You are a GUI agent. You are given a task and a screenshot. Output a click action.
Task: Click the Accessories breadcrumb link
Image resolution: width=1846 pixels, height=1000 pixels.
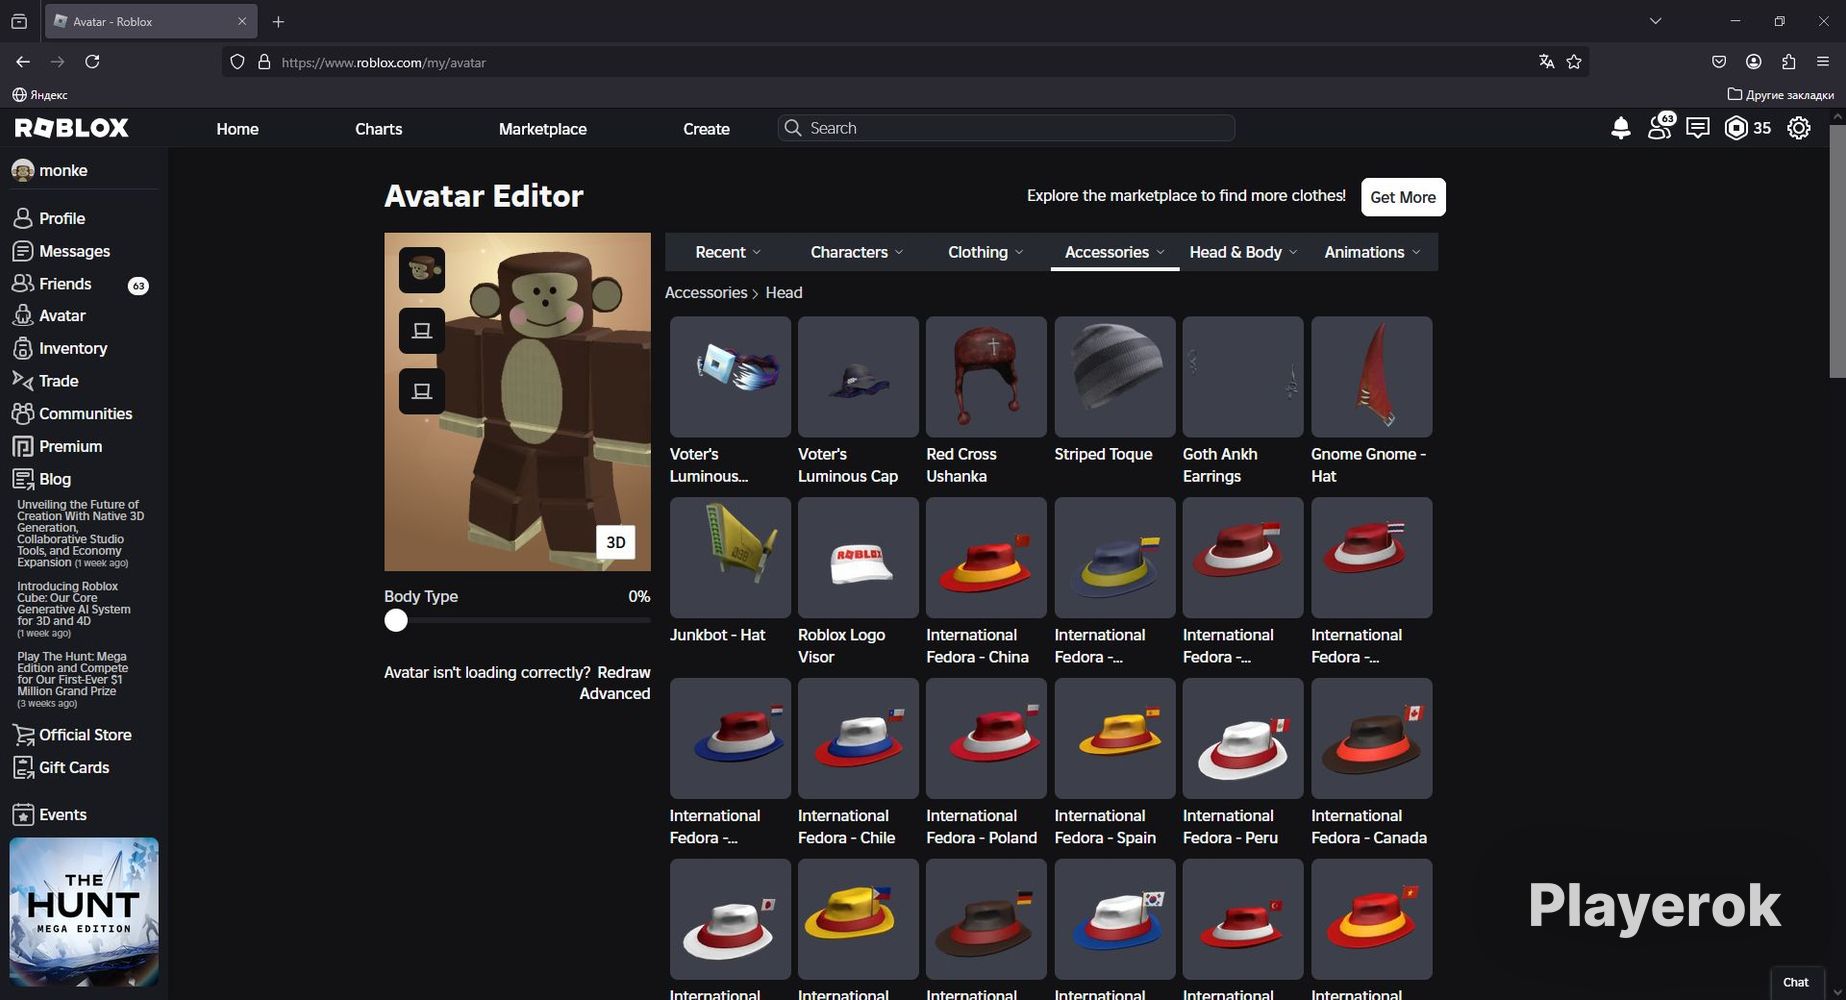coord(706,293)
